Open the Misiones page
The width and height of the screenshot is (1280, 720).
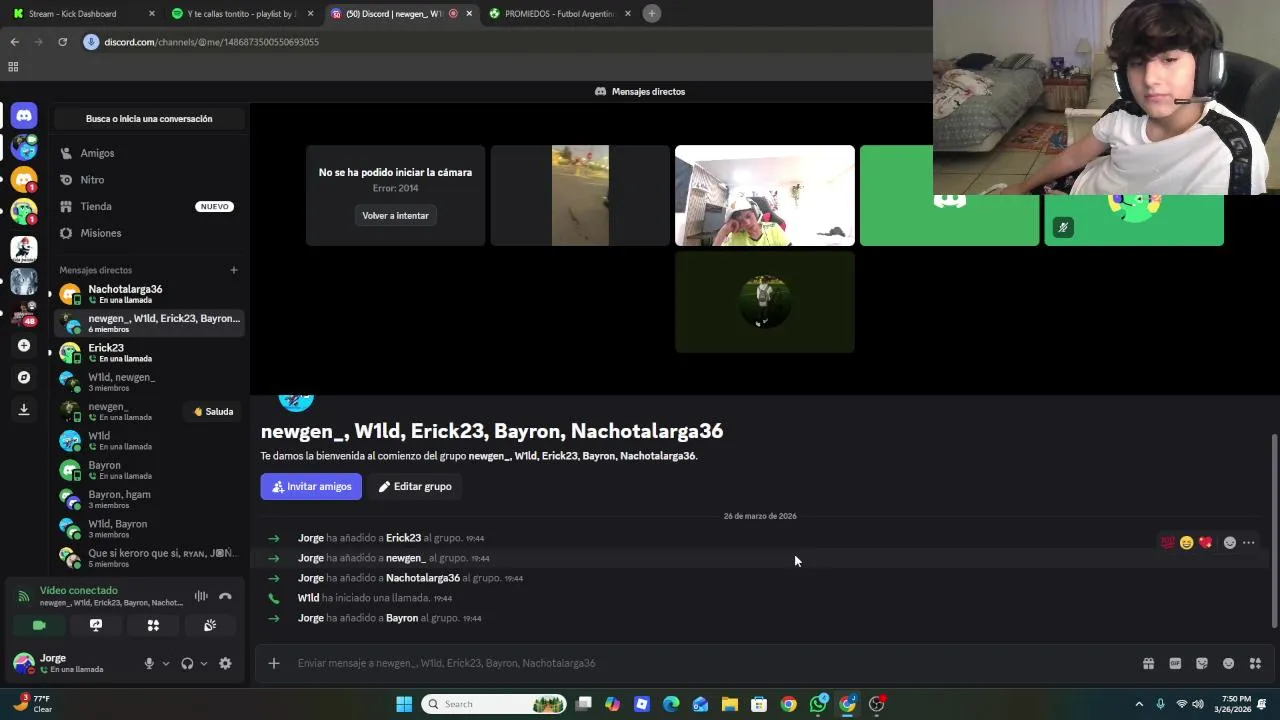click(x=149, y=233)
